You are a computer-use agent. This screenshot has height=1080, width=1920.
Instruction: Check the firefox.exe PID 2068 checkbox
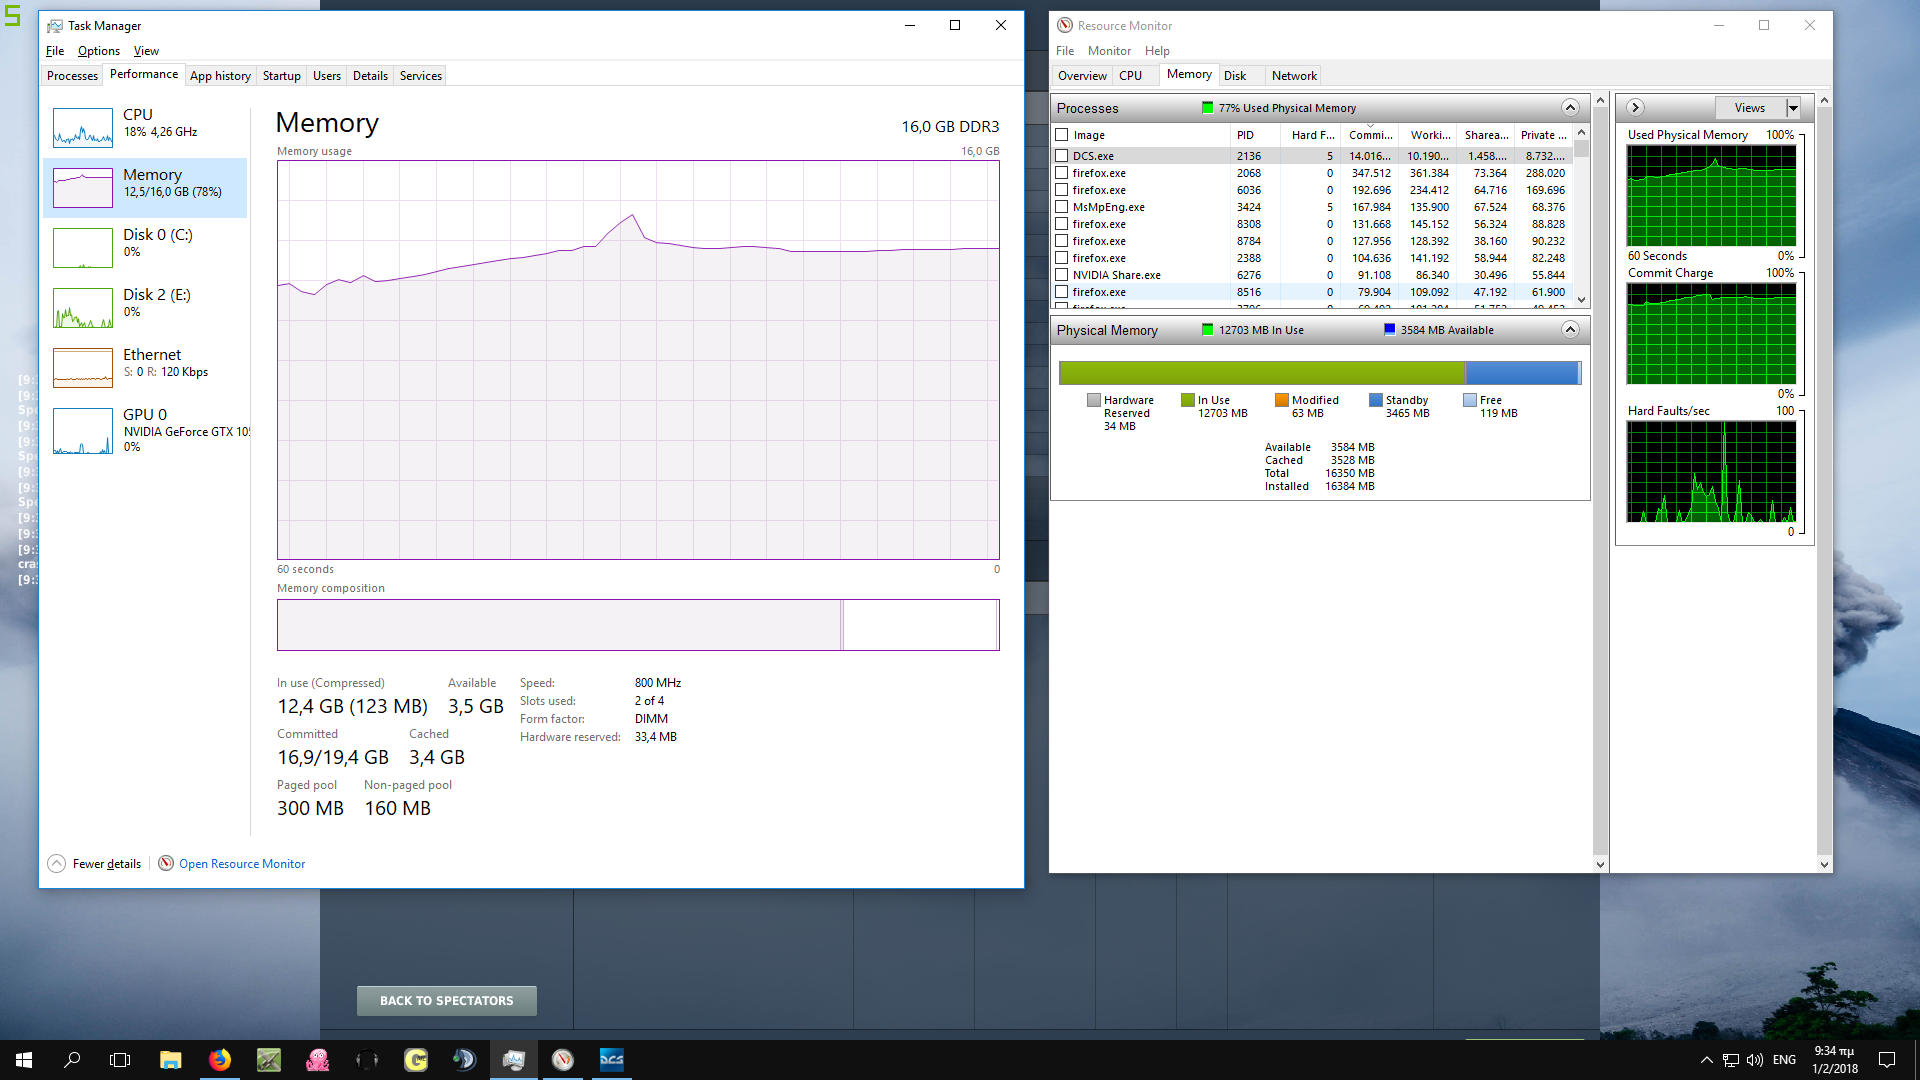pos(1062,173)
